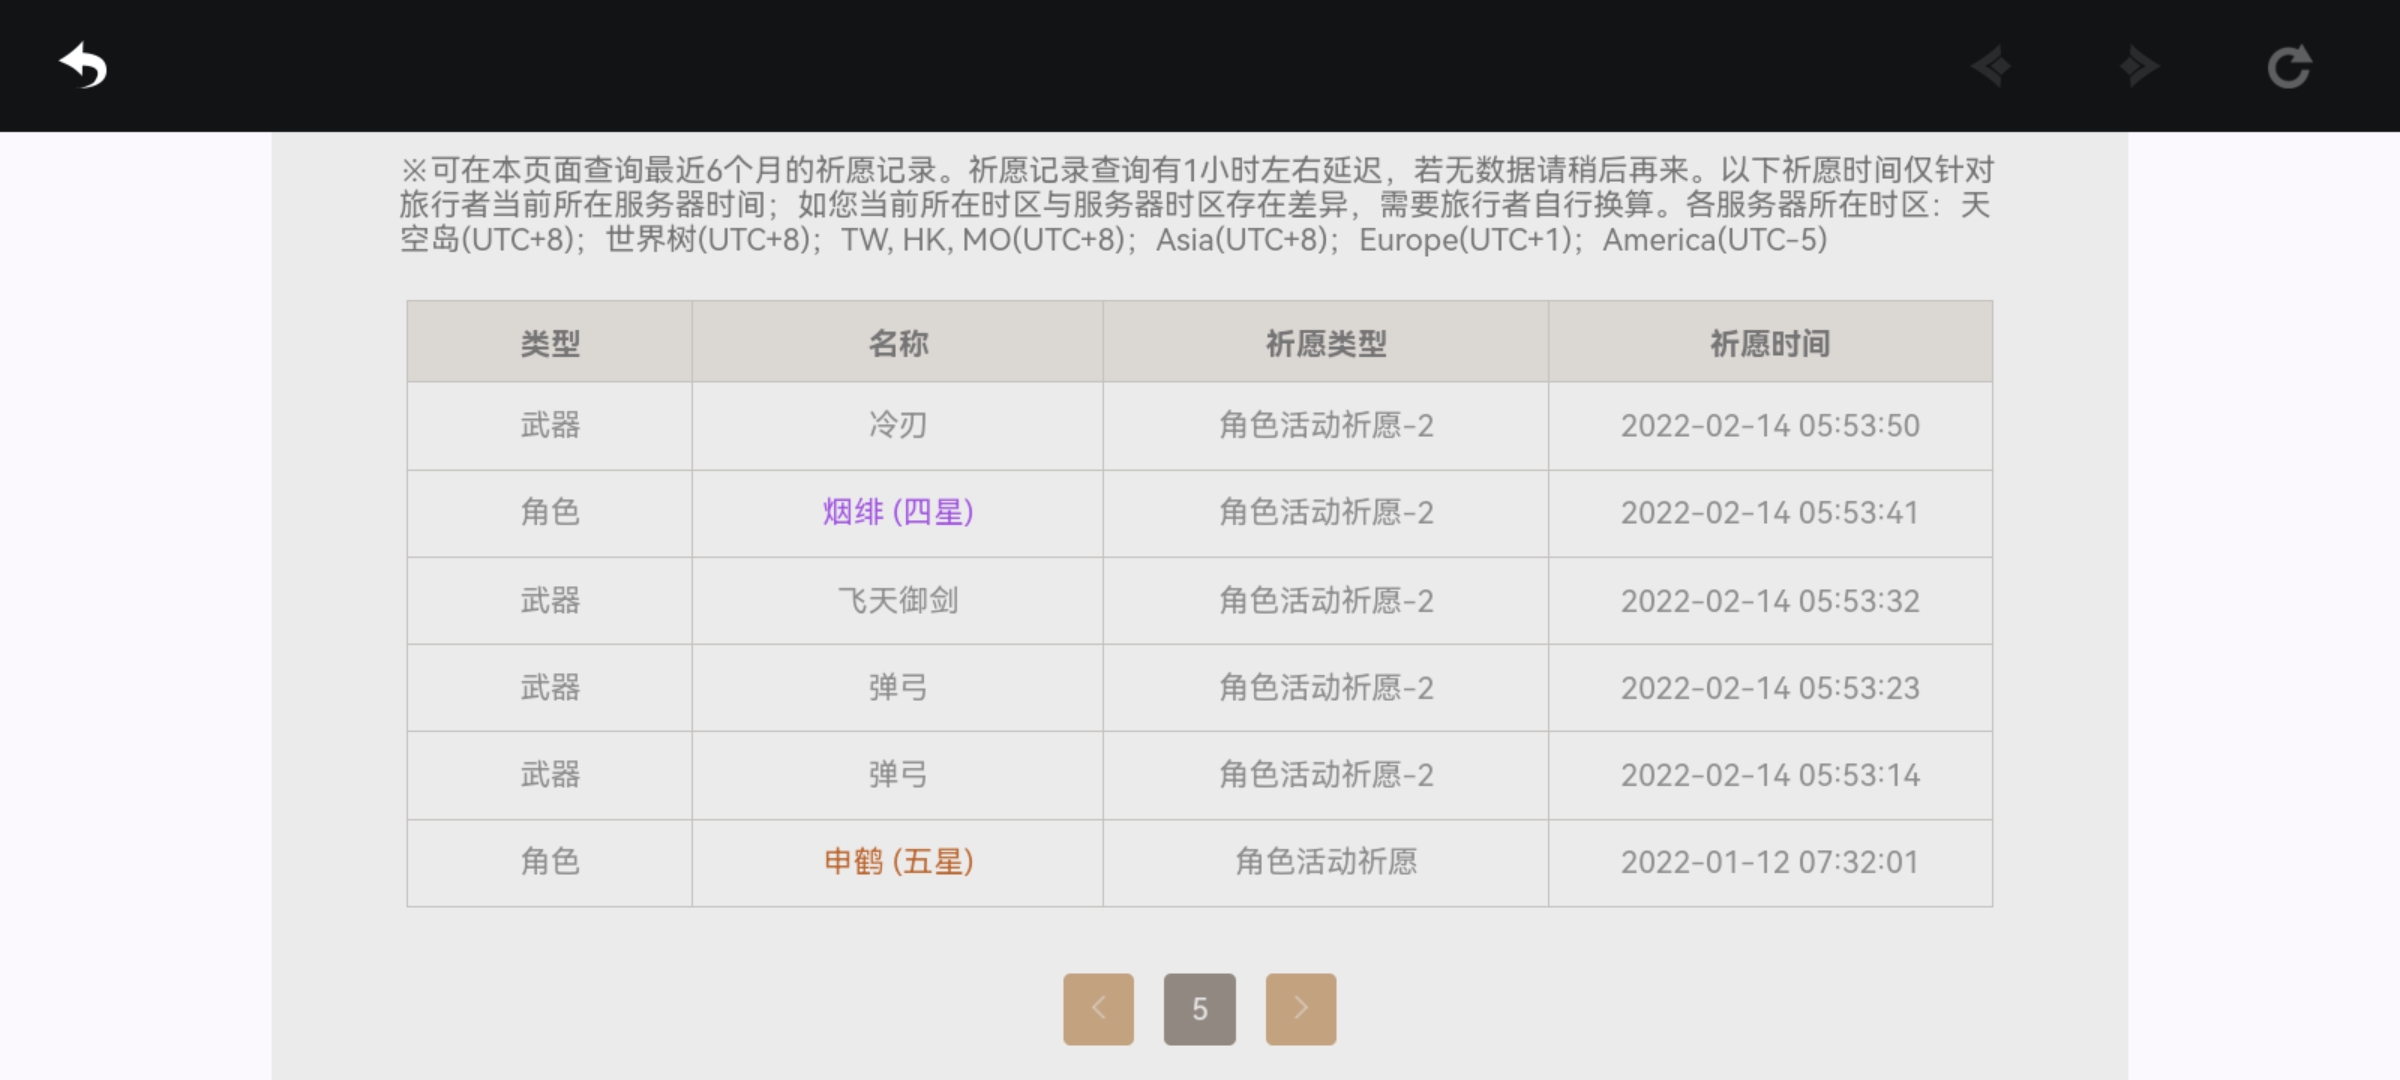Click the 冷刃 item name

coord(898,425)
